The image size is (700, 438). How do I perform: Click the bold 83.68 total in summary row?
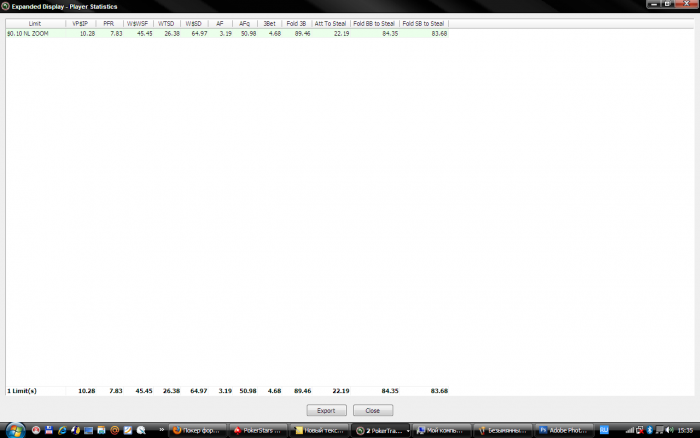click(x=439, y=391)
